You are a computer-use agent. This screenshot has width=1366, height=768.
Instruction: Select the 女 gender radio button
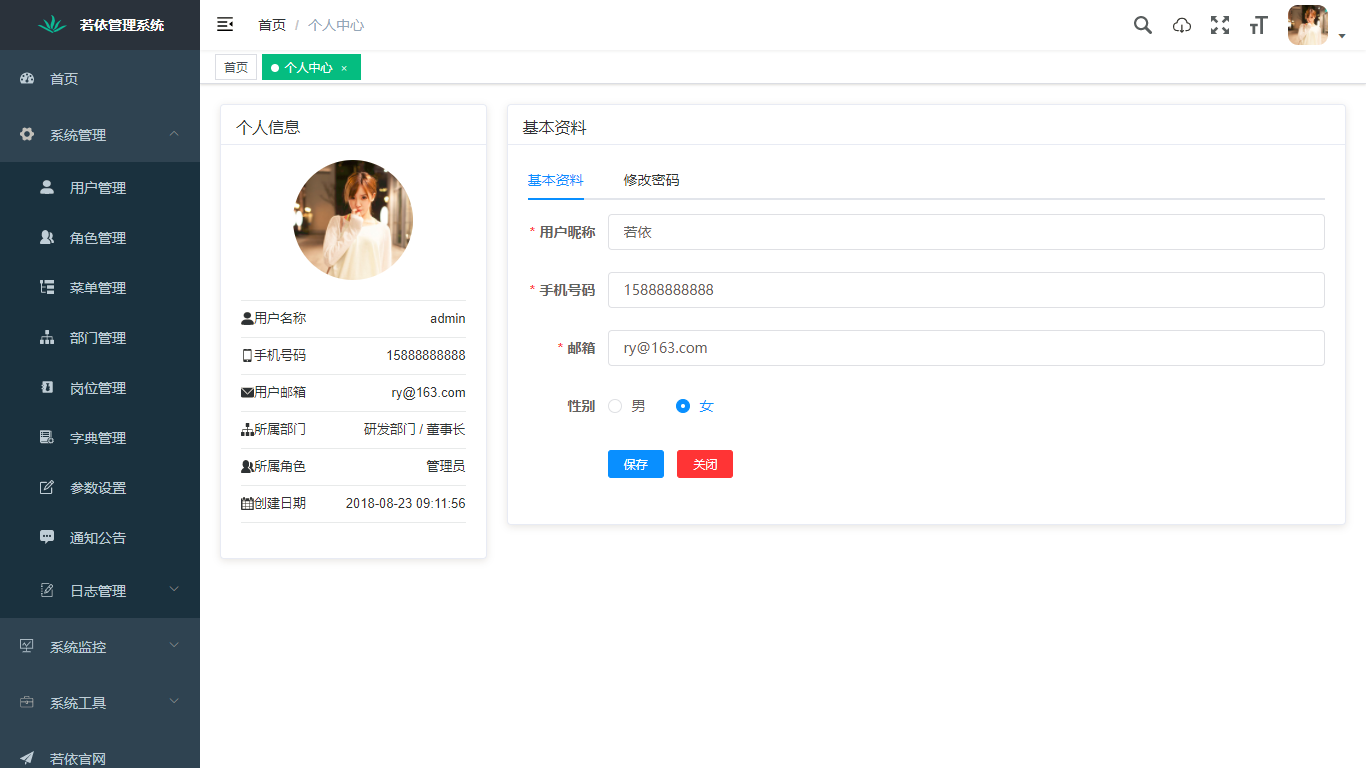(682, 406)
